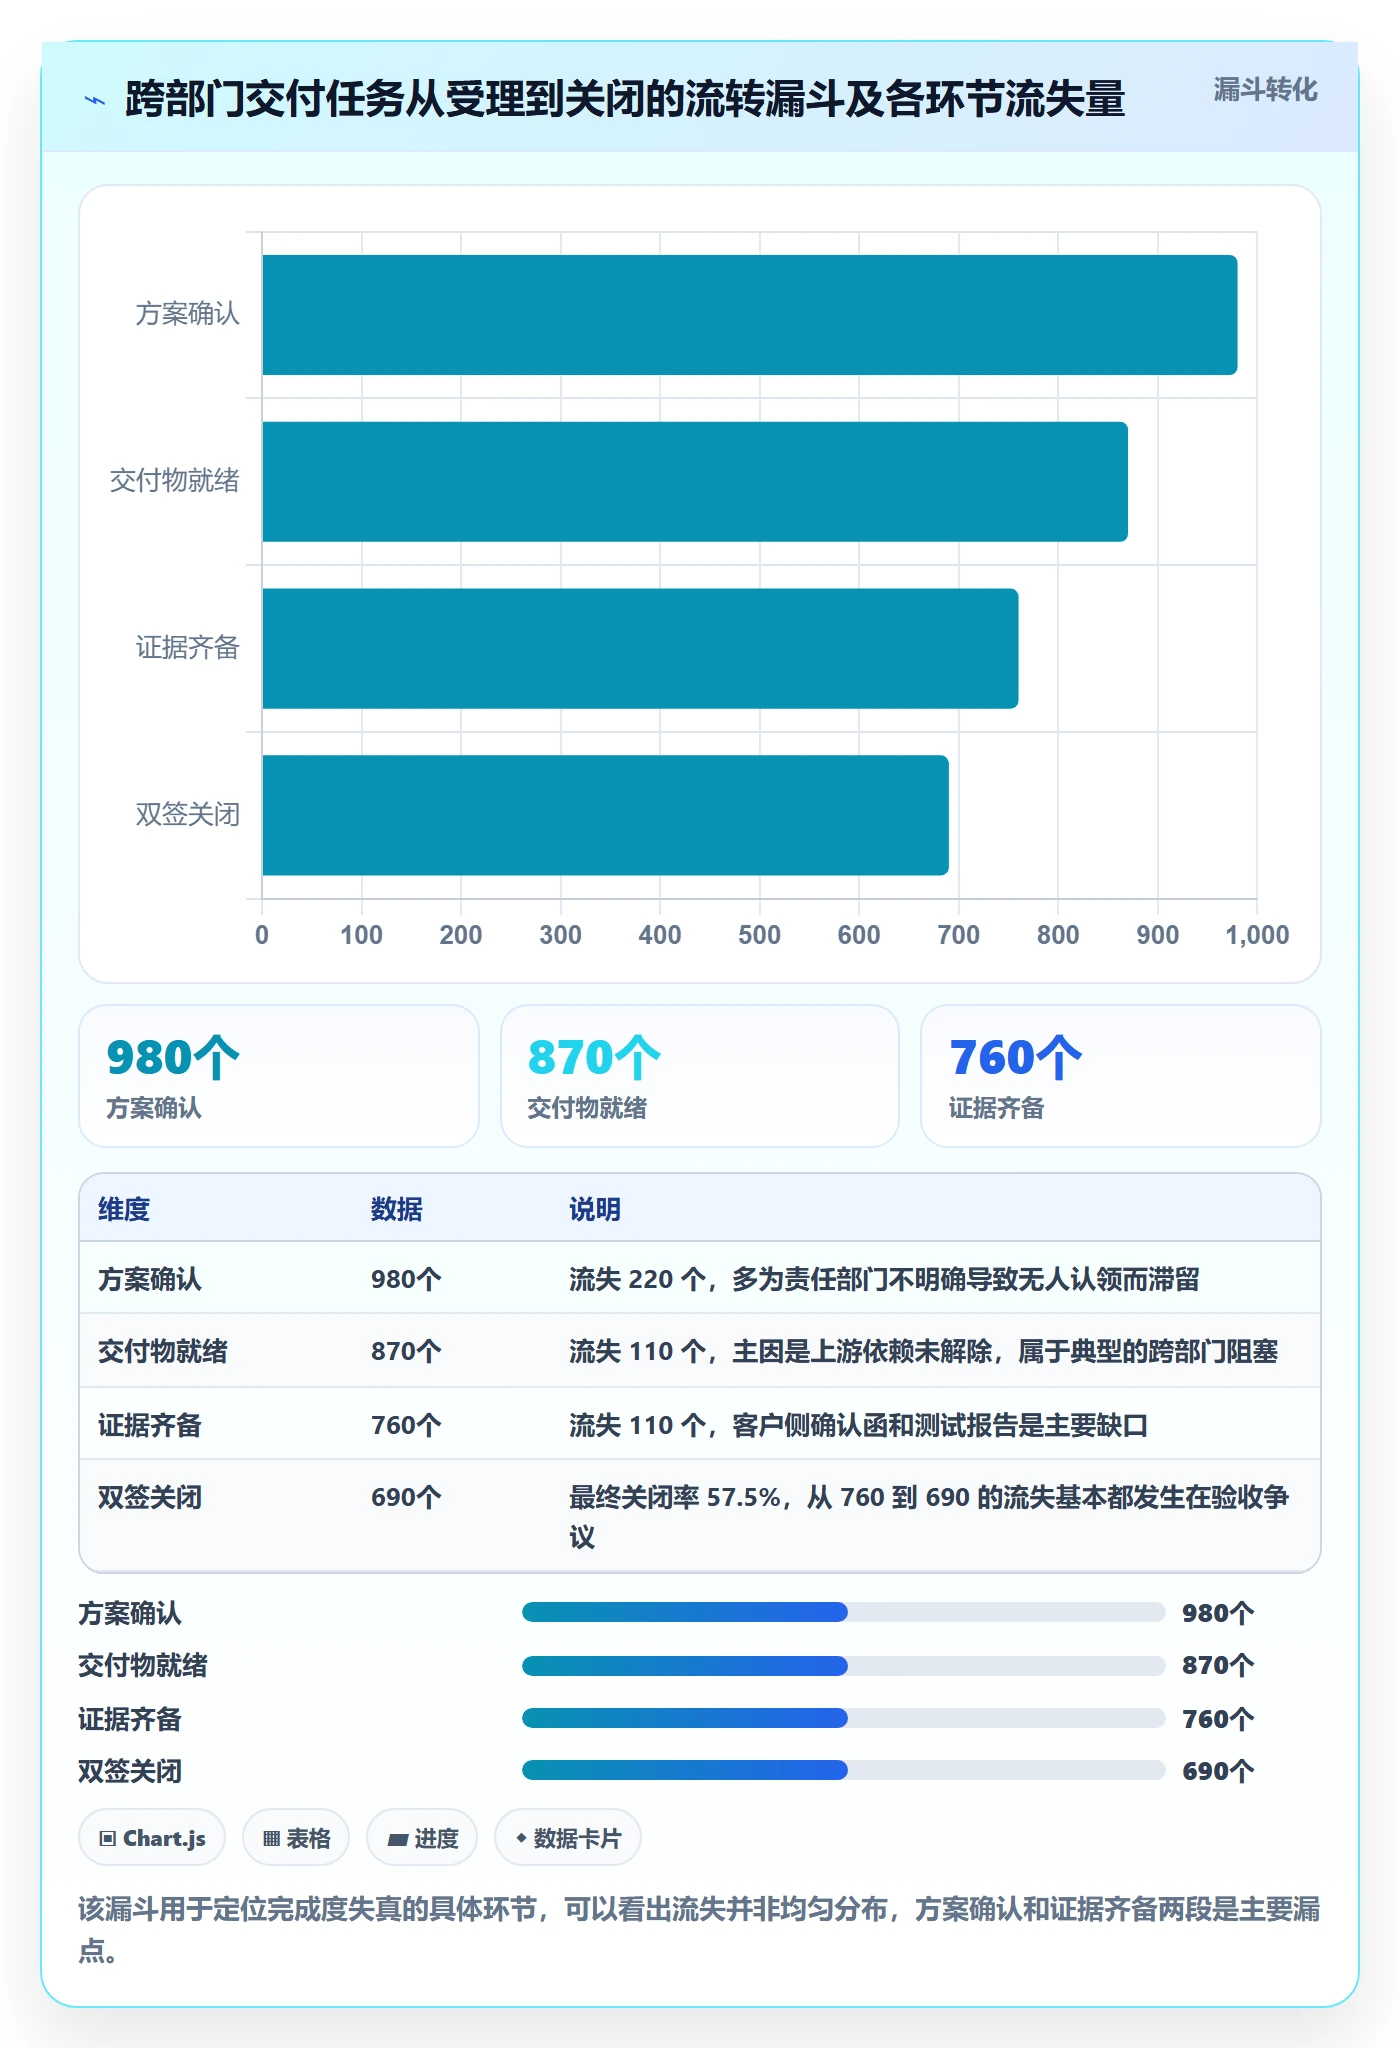Click the note about 客户侧确认函和测试报告
Screen dimensions: 1400x2048
coord(858,1425)
